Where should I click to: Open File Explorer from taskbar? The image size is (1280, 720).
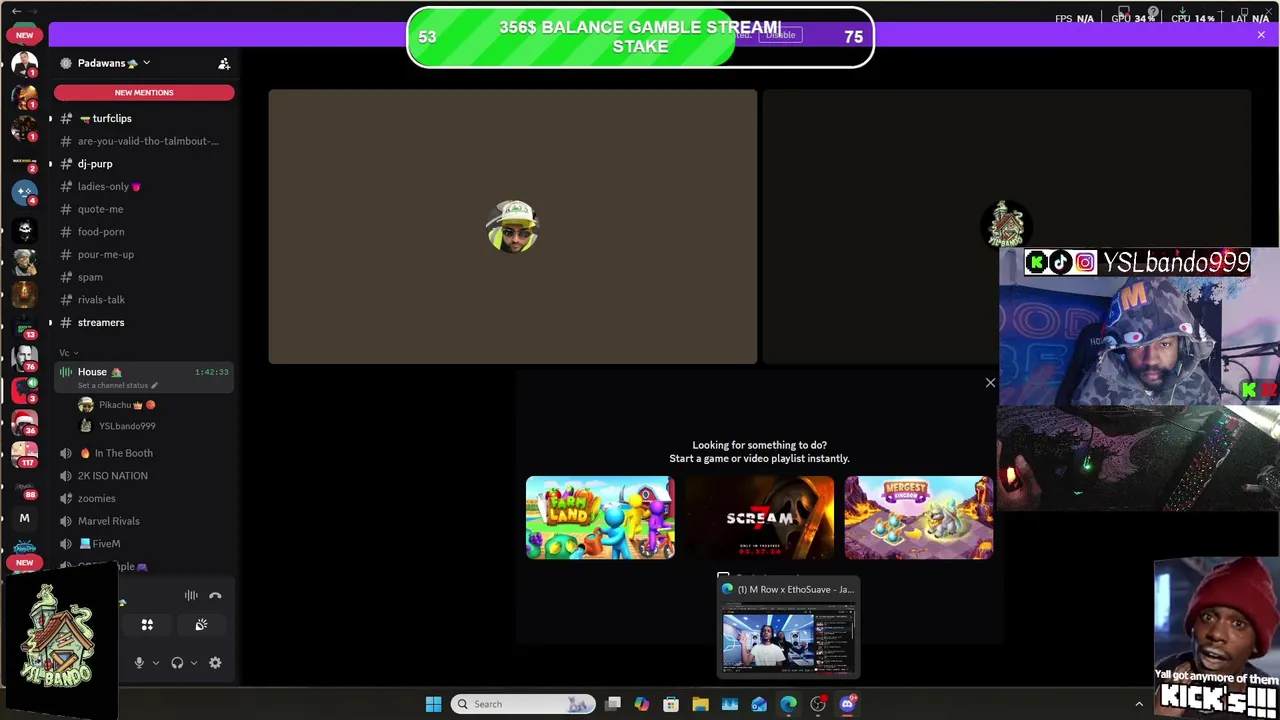700,704
